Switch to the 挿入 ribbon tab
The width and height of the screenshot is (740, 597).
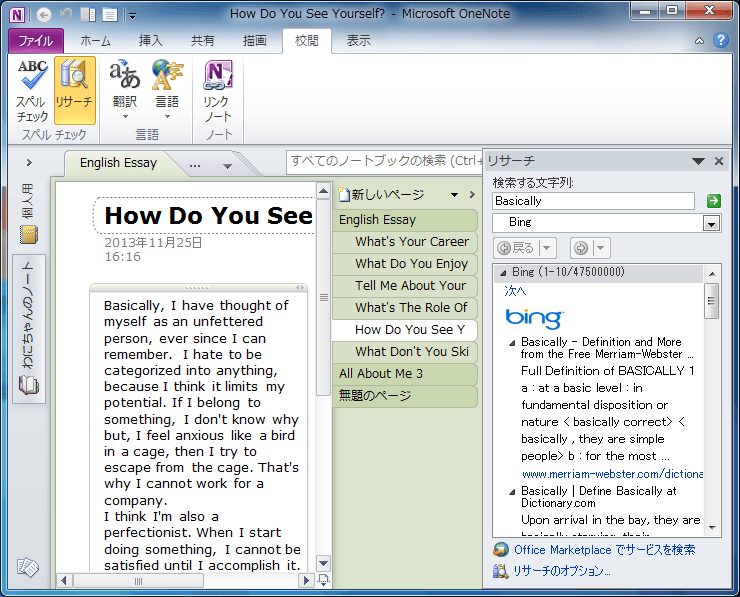click(151, 41)
